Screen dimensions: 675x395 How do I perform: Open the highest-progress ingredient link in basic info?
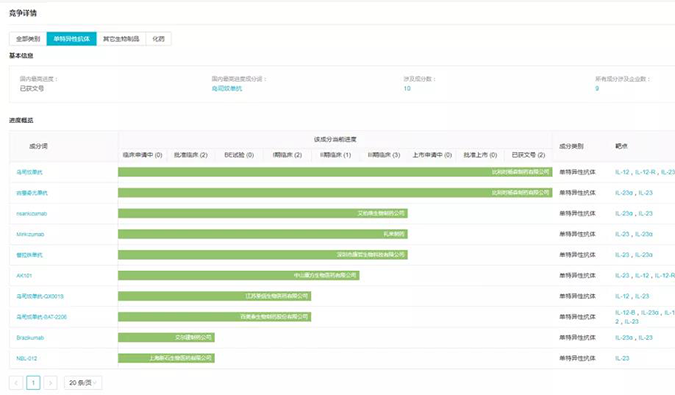pyautogui.click(x=227, y=88)
